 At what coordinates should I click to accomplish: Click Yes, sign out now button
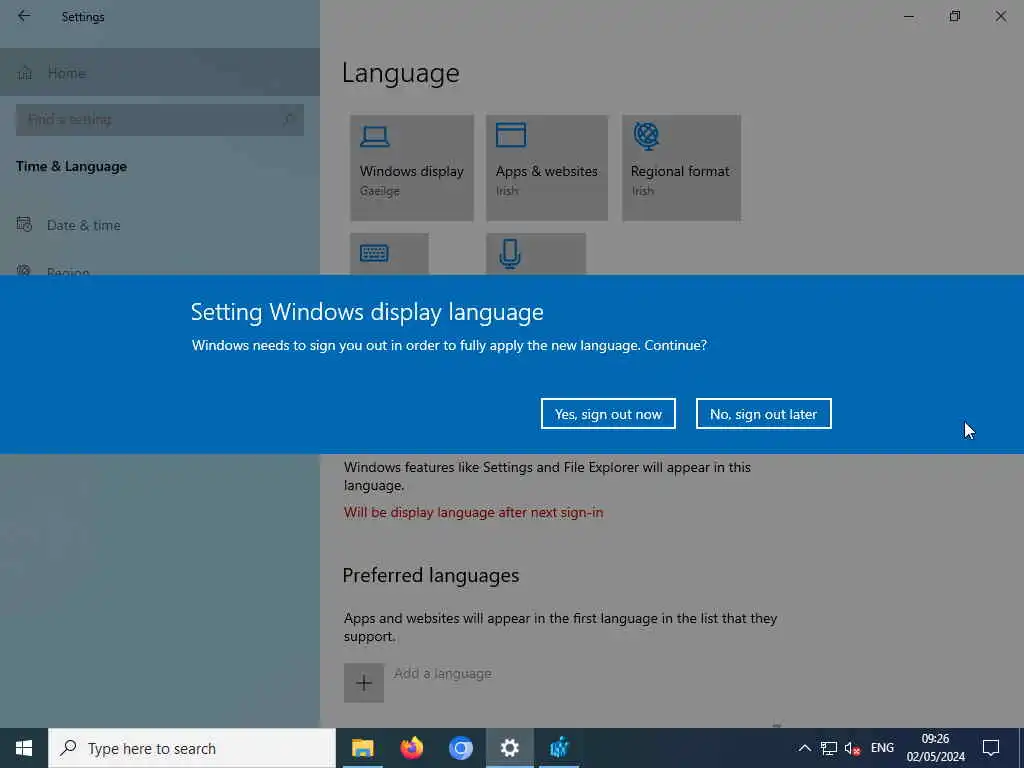coord(608,413)
